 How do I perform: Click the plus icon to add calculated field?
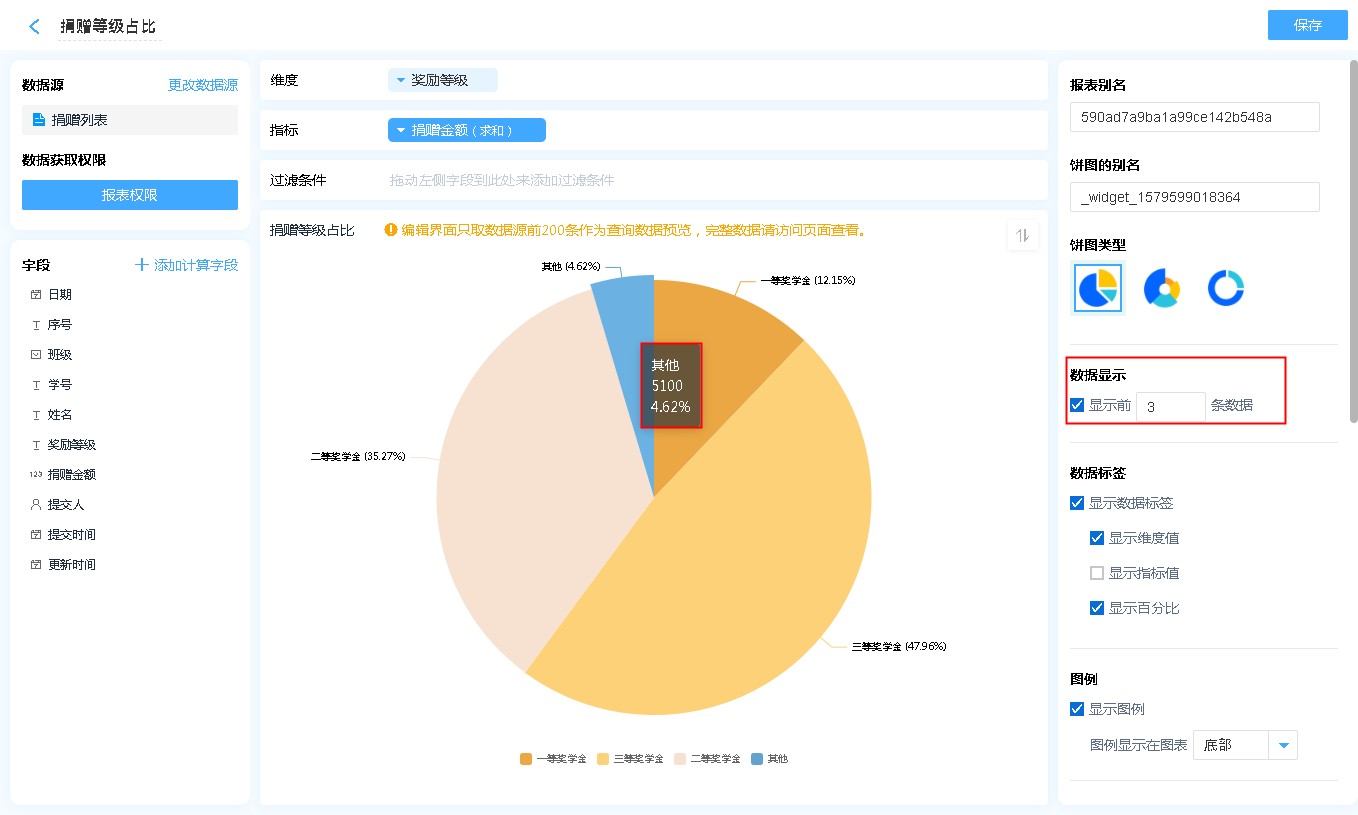coord(142,265)
